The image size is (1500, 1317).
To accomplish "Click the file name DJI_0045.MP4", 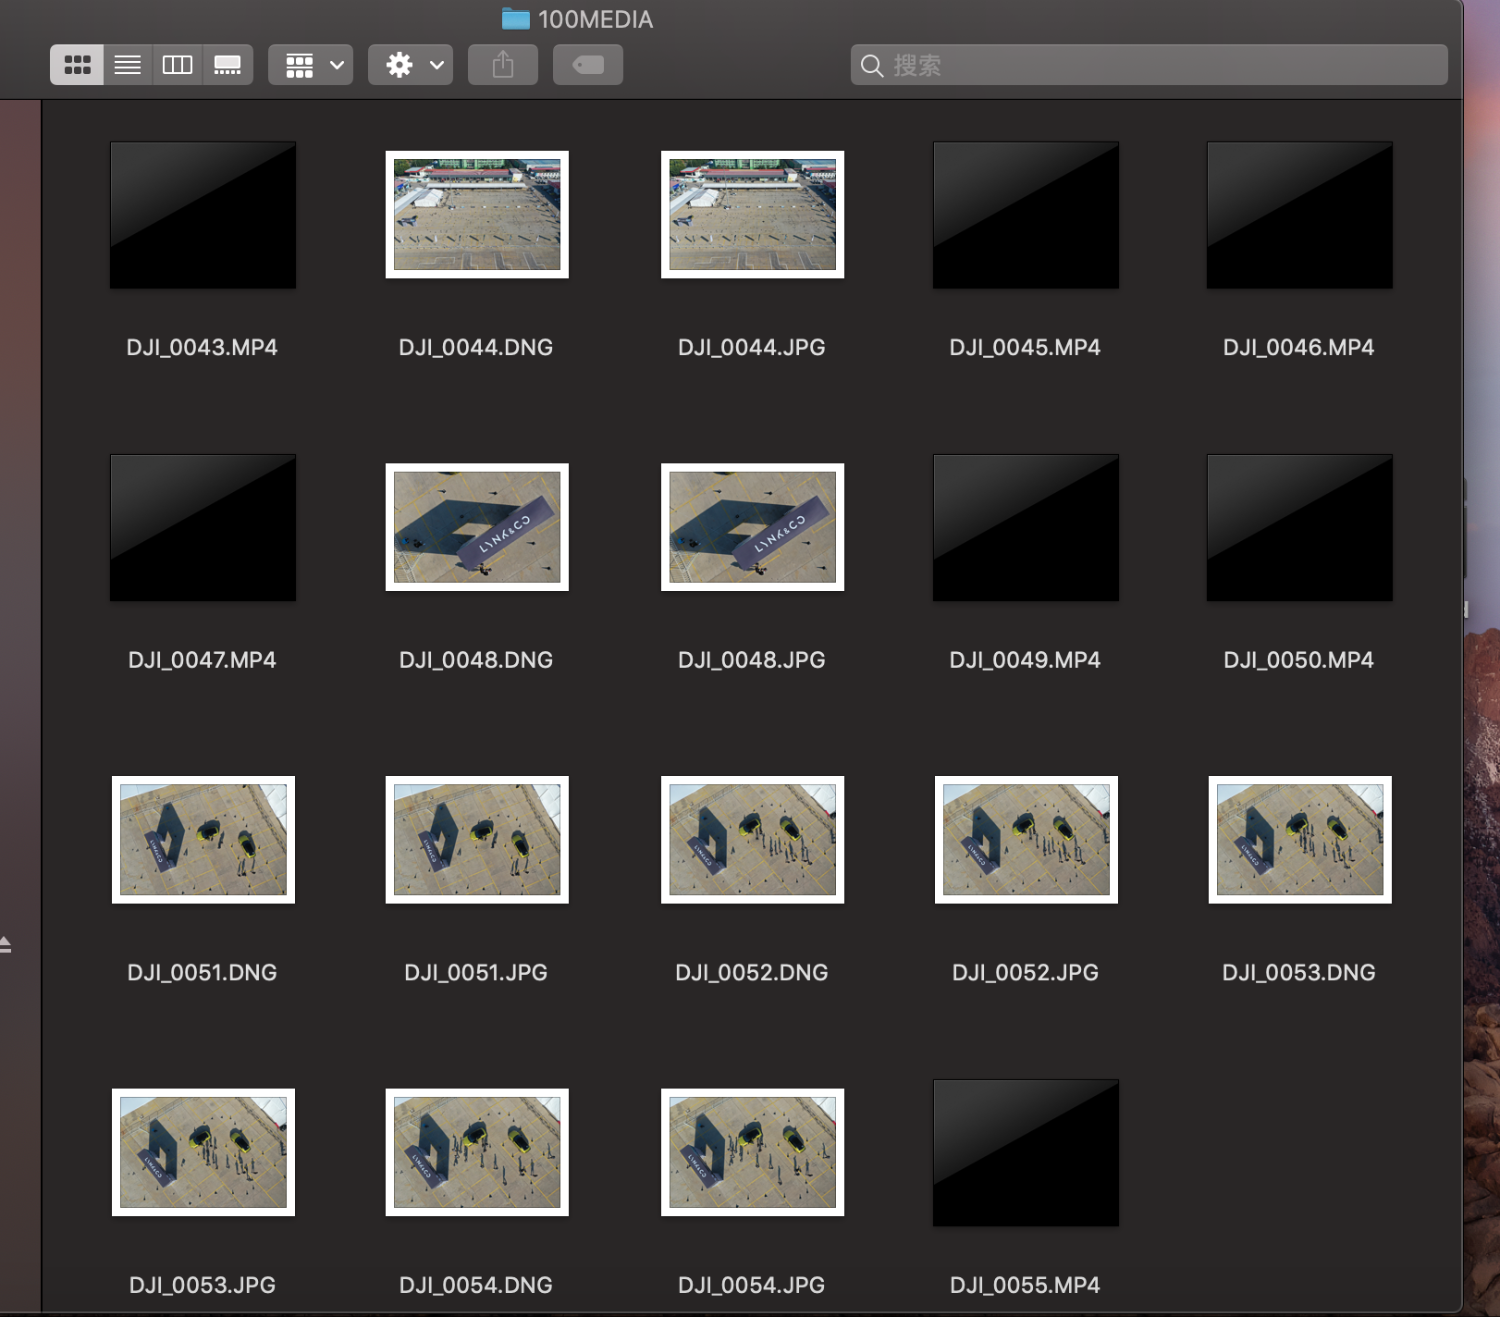I will coord(1025,347).
